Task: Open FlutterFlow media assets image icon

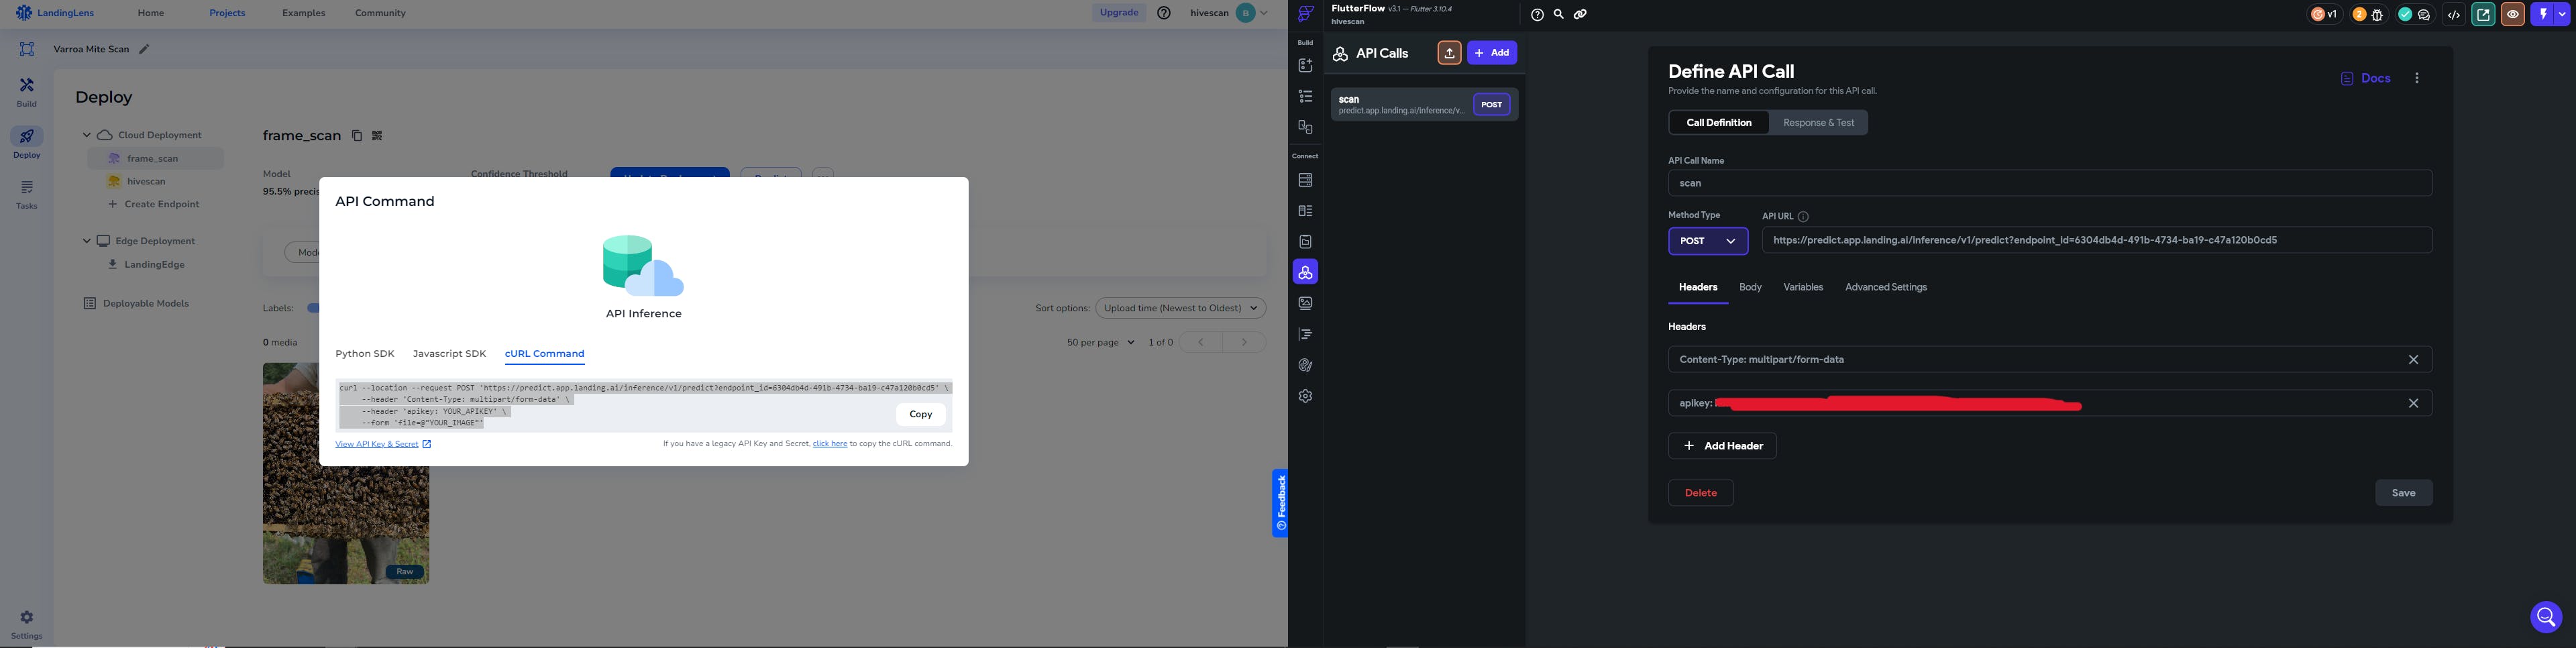Action: 1305,303
